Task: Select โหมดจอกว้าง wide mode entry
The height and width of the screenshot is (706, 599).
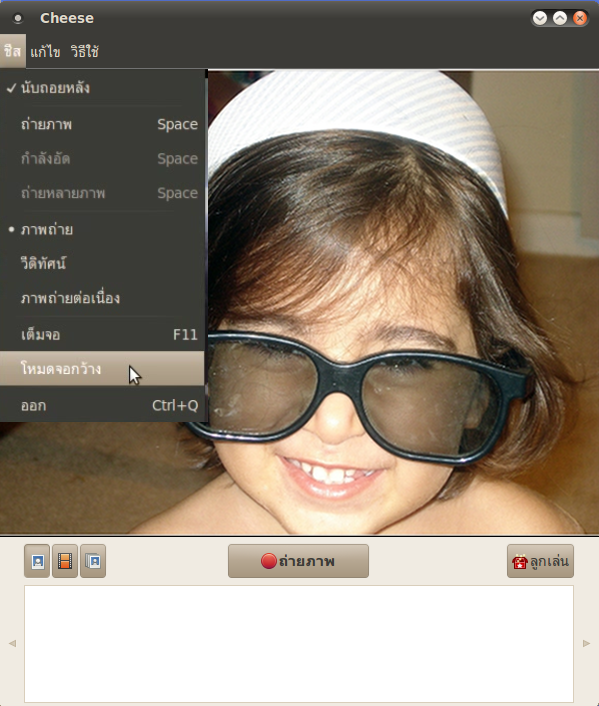Action: [x=102, y=369]
